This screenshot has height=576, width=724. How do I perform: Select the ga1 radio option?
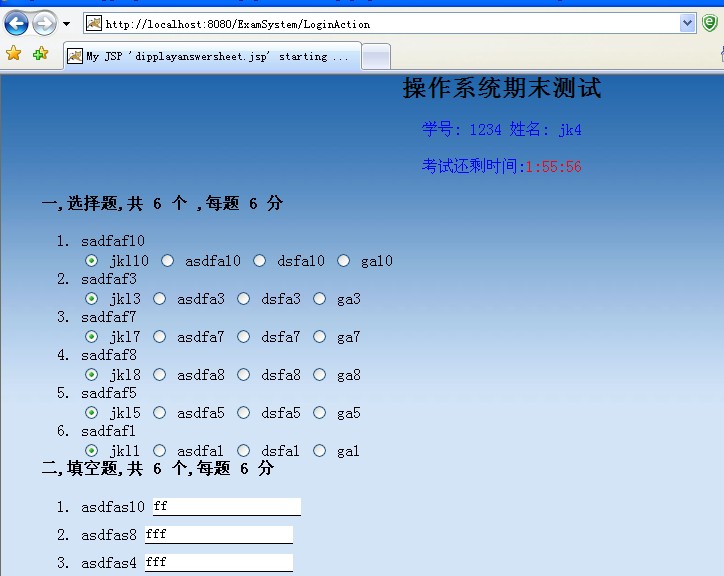(319, 450)
